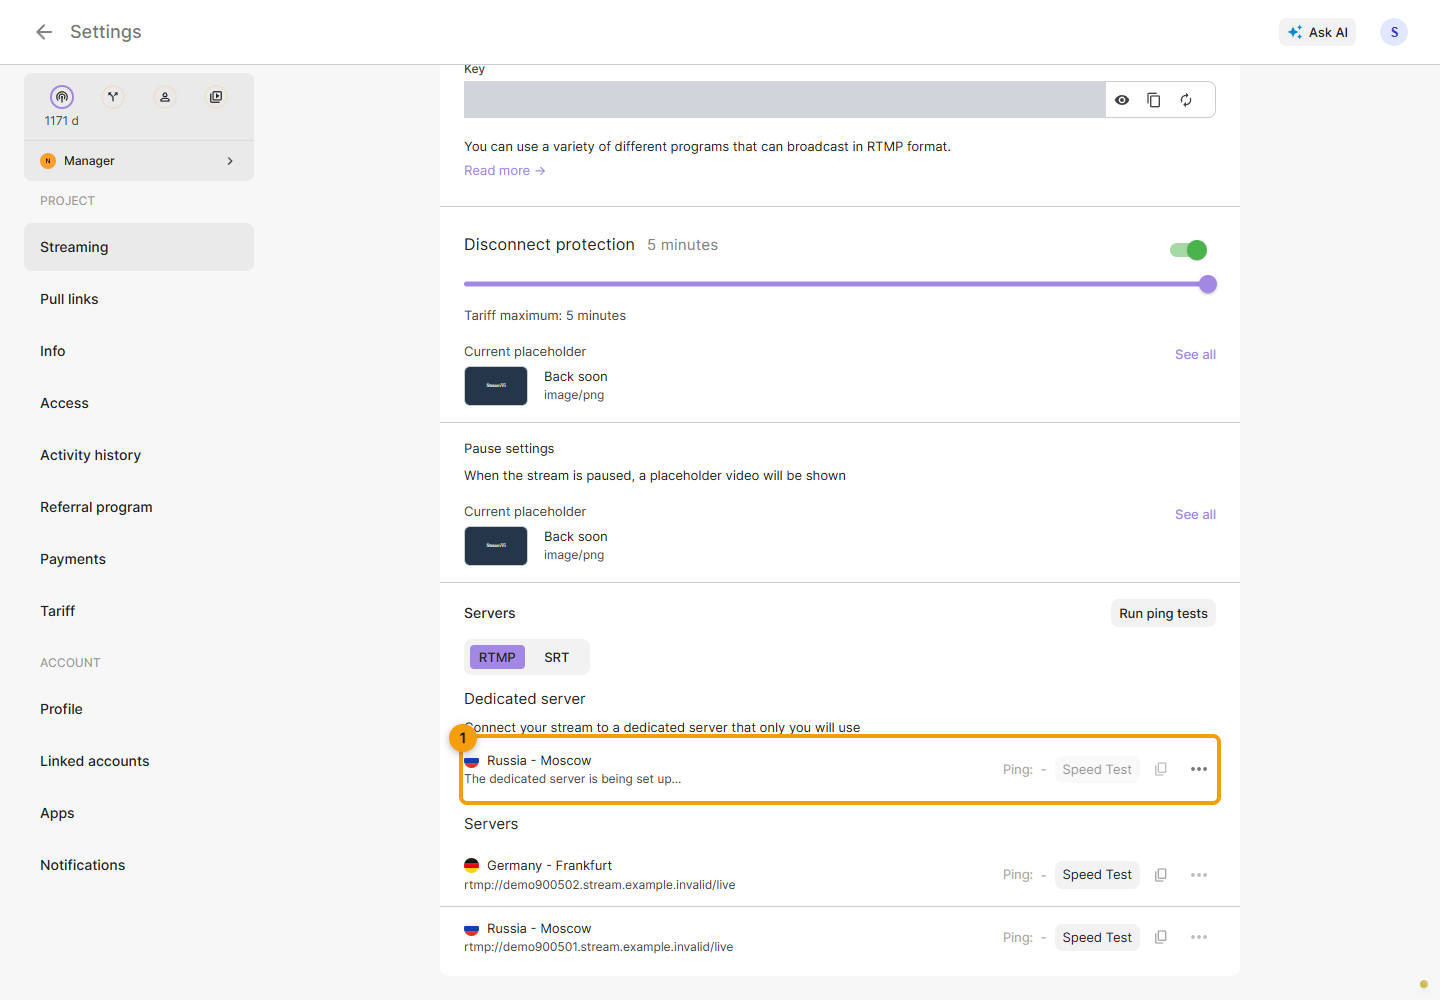Open the Profile account page
The height and width of the screenshot is (1000, 1440).
[139, 709]
